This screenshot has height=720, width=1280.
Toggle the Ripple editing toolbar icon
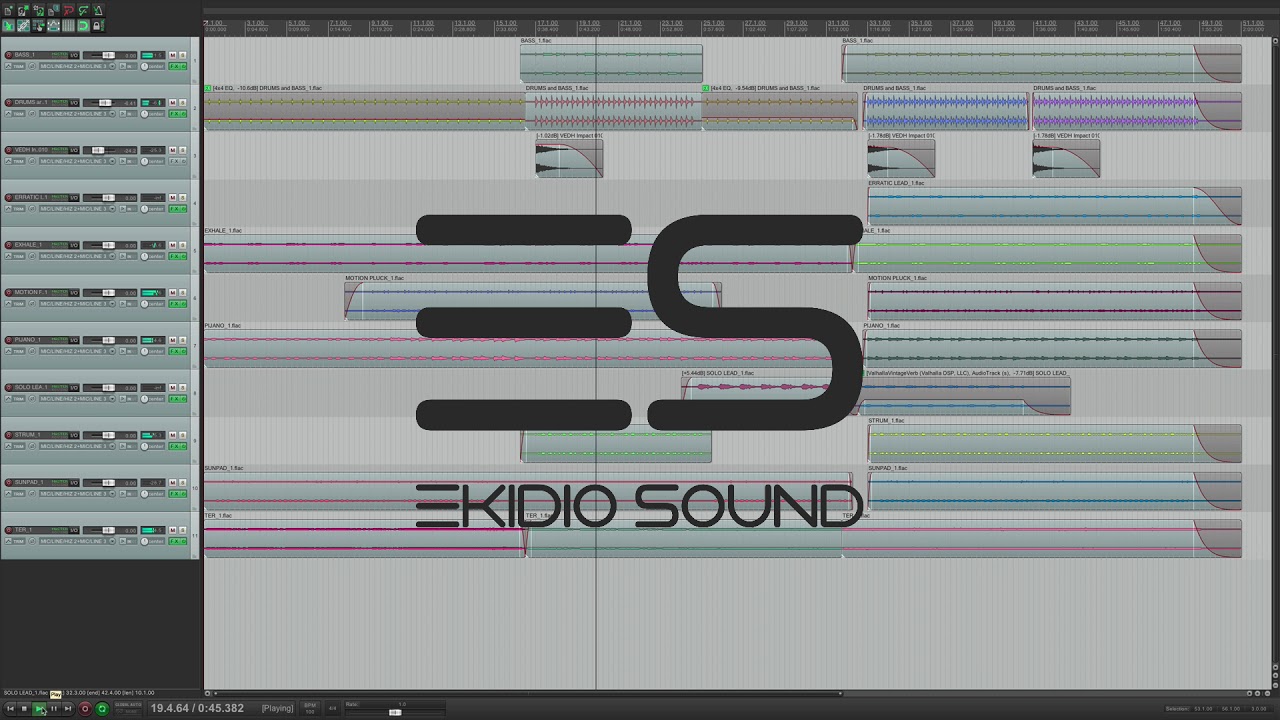click(x=38, y=25)
